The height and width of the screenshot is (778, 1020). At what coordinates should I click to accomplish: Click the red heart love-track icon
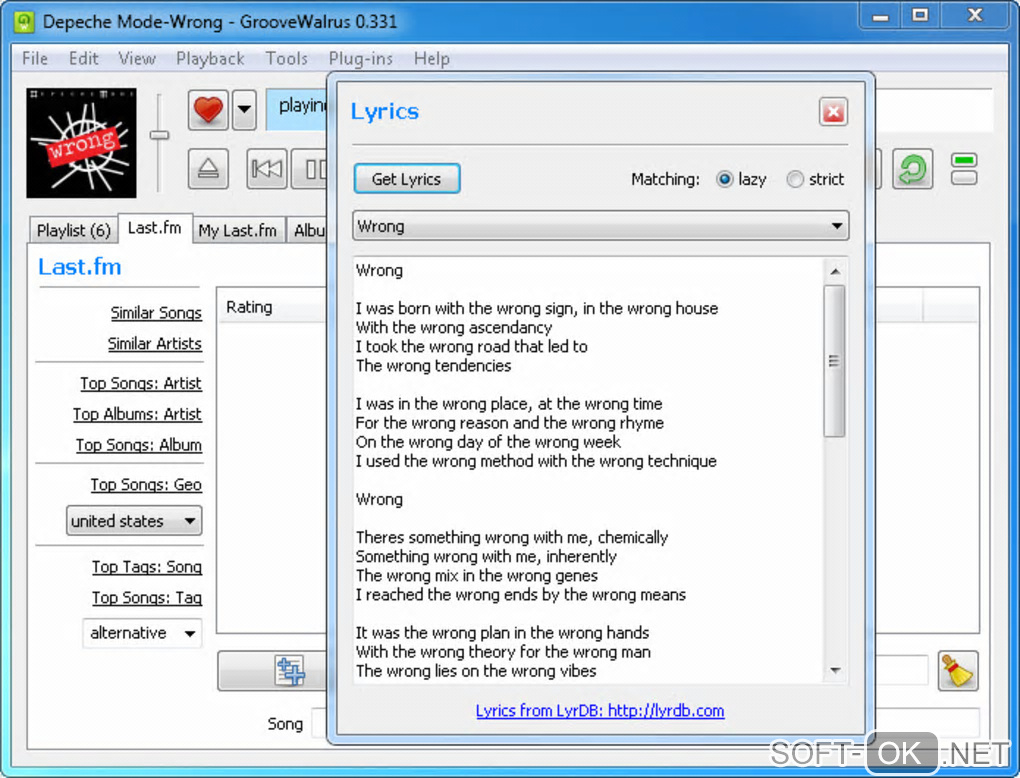(208, 109)
